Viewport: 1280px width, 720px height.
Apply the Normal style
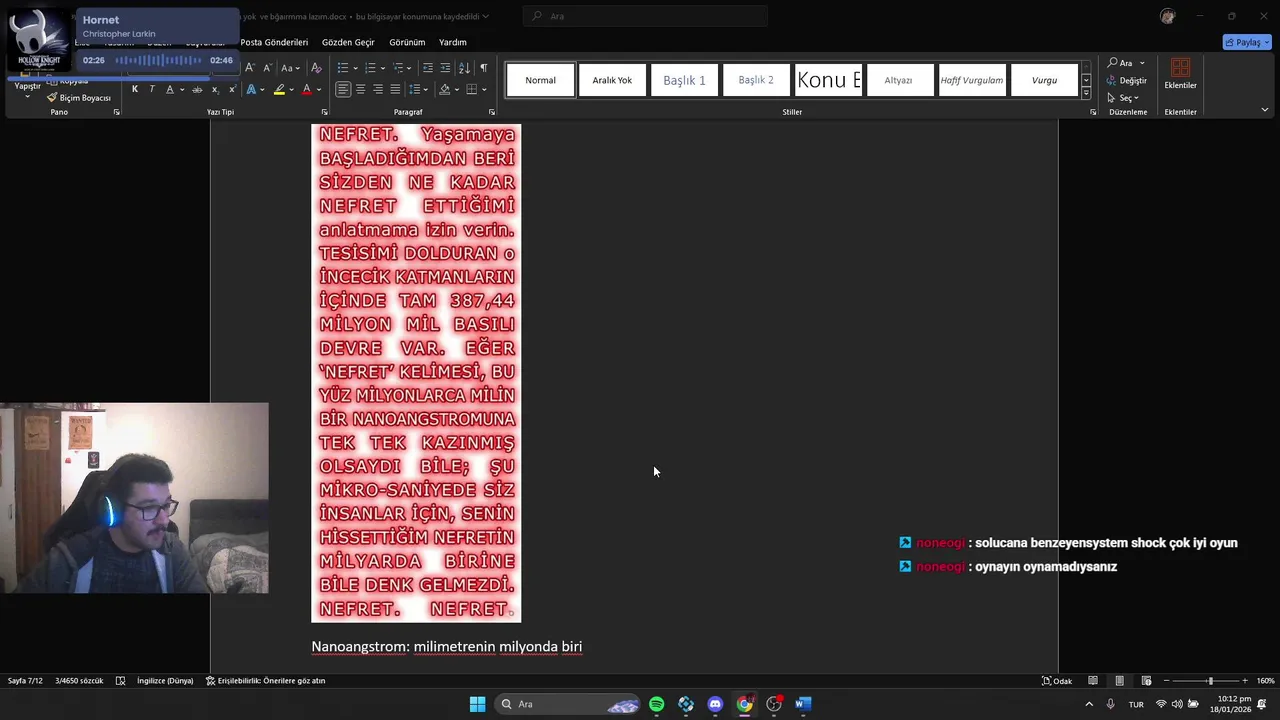(540, 80)
